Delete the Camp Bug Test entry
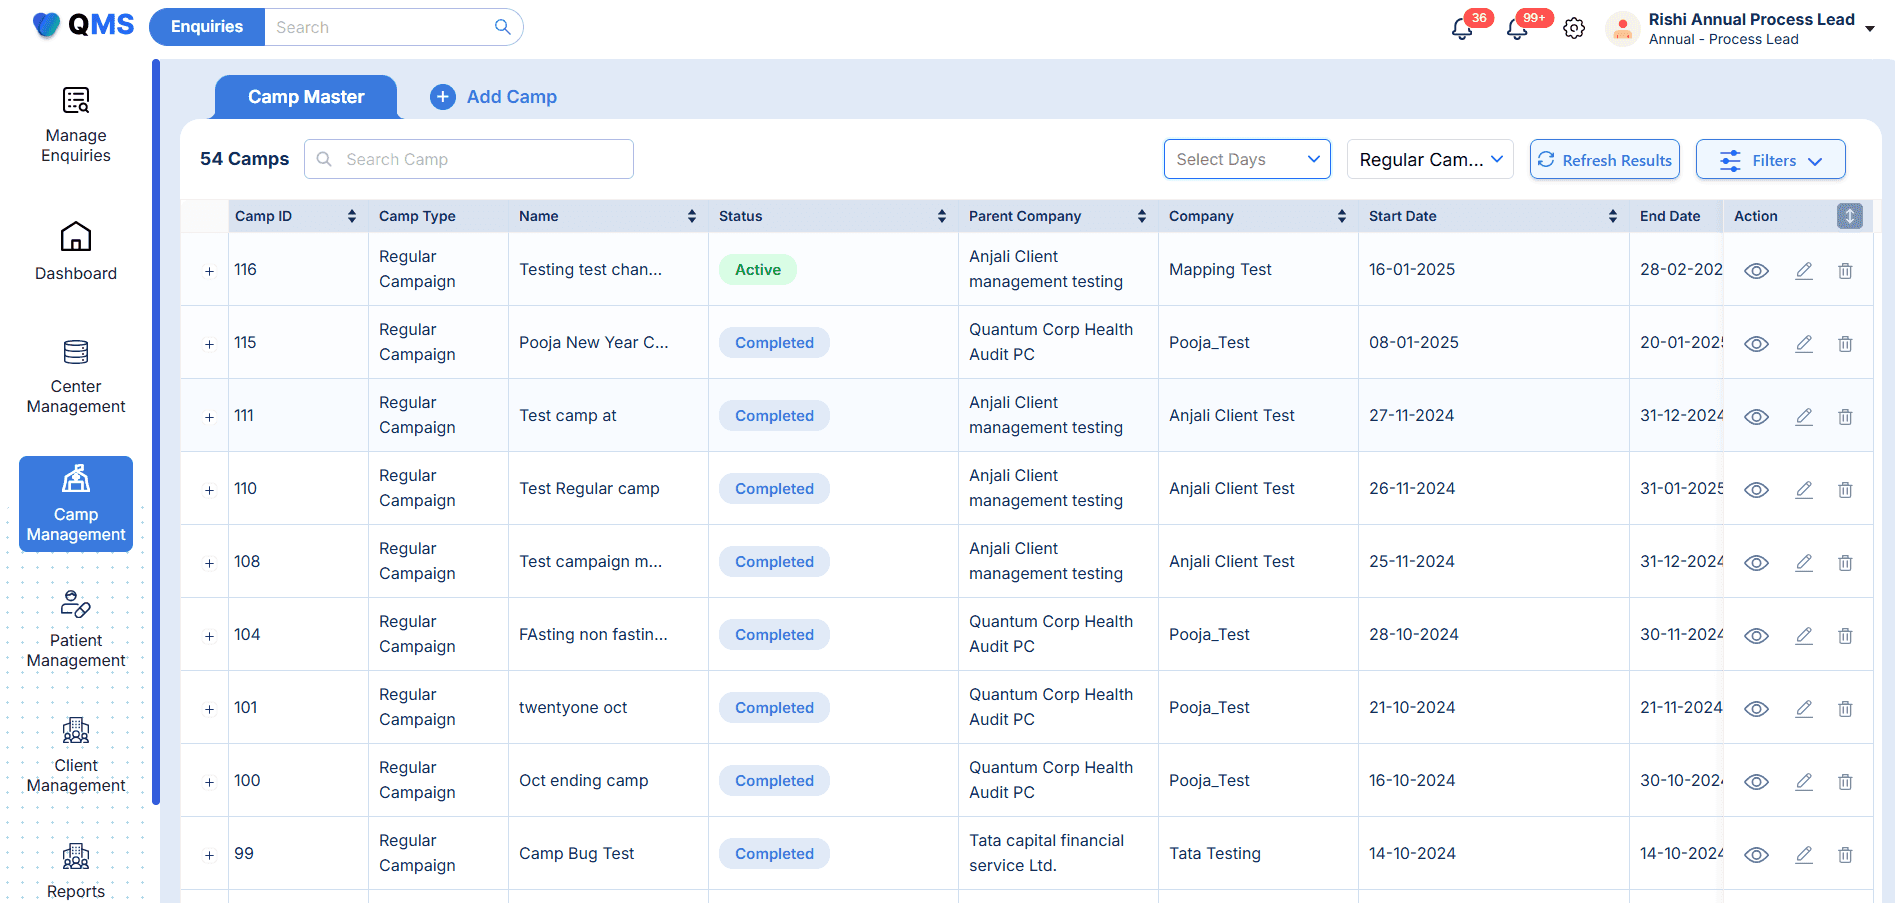The image size is (1895, 903). click(x=1845, y=855)
